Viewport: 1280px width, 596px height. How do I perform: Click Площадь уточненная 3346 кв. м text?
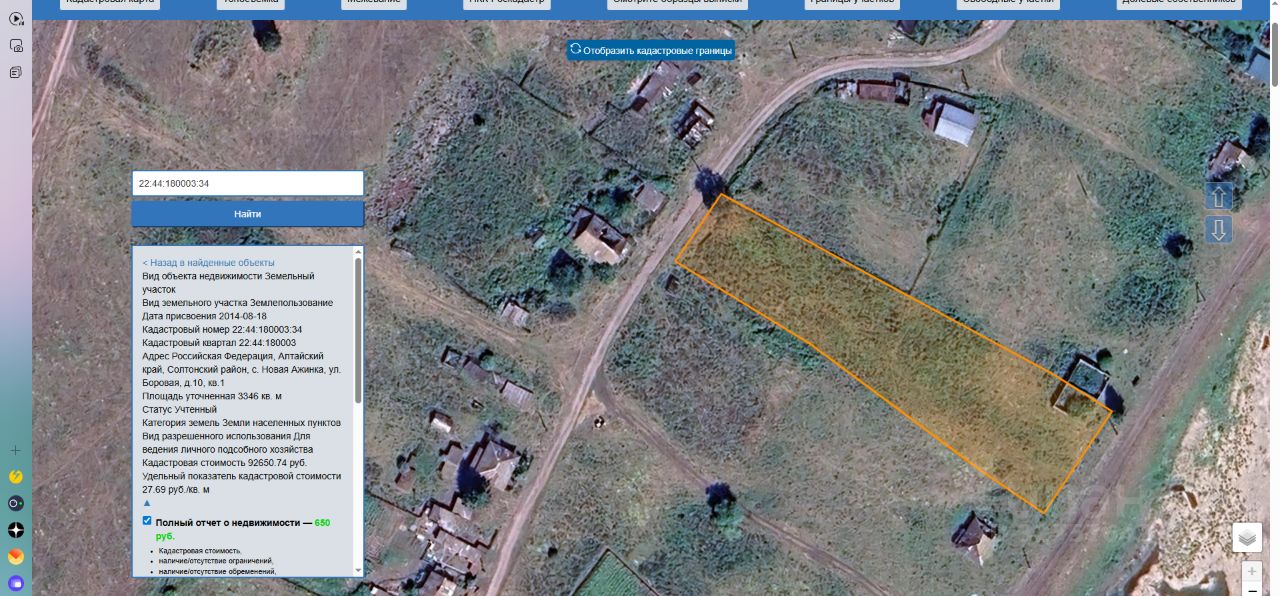click(212, 397)
